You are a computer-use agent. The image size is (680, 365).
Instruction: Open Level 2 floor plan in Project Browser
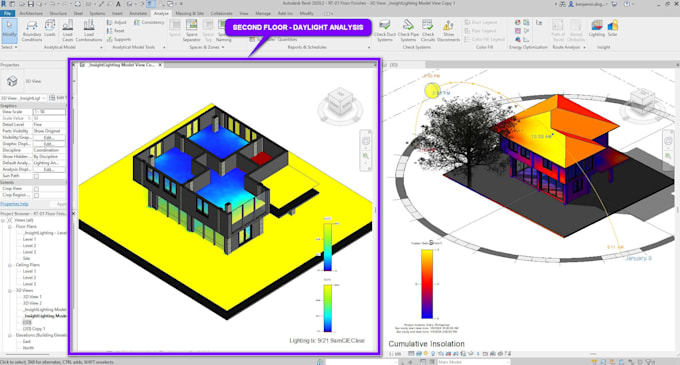click(29, 246)
